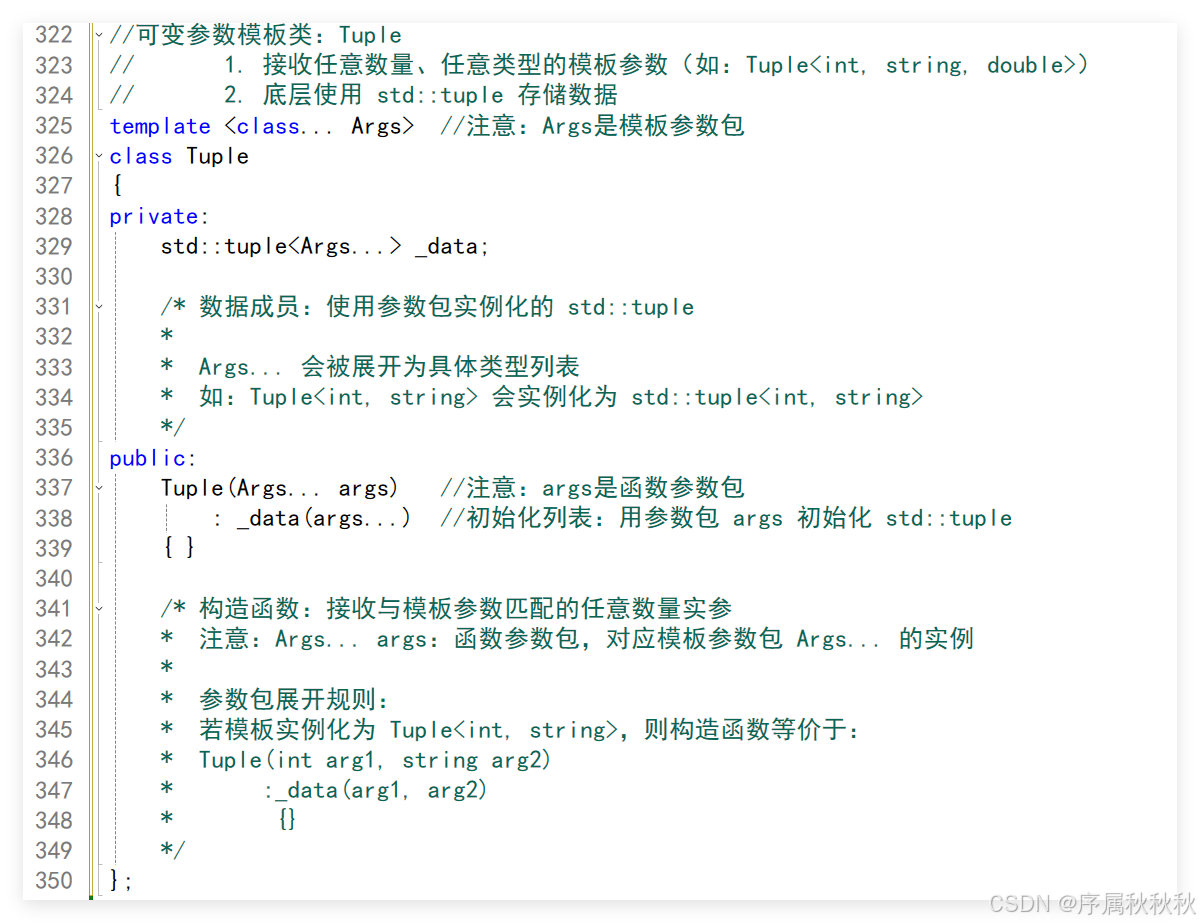The width and height of the screenshot is (1200, 923).
Task: Click comment 'Args... 会被展开为具体类型列表'
Action: (x=389, y=367)
